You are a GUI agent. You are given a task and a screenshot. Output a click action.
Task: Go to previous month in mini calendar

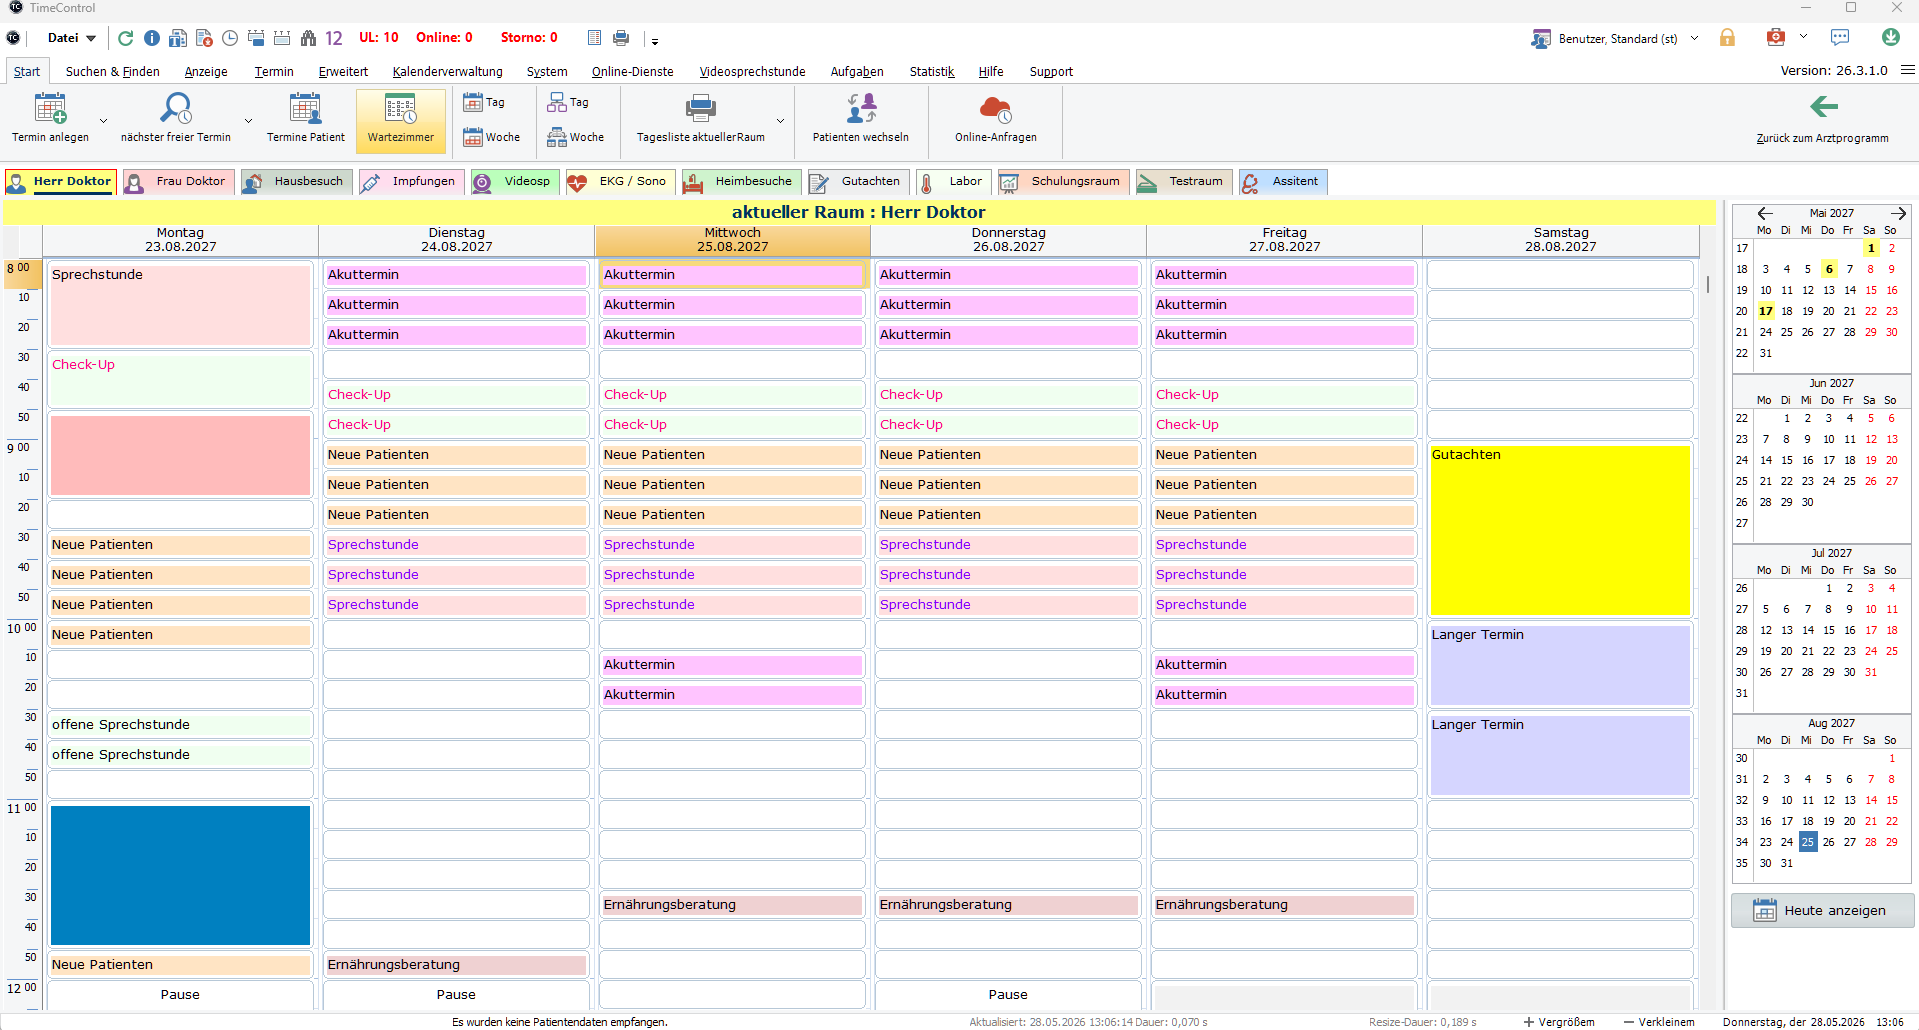[x=1765, y=213]
